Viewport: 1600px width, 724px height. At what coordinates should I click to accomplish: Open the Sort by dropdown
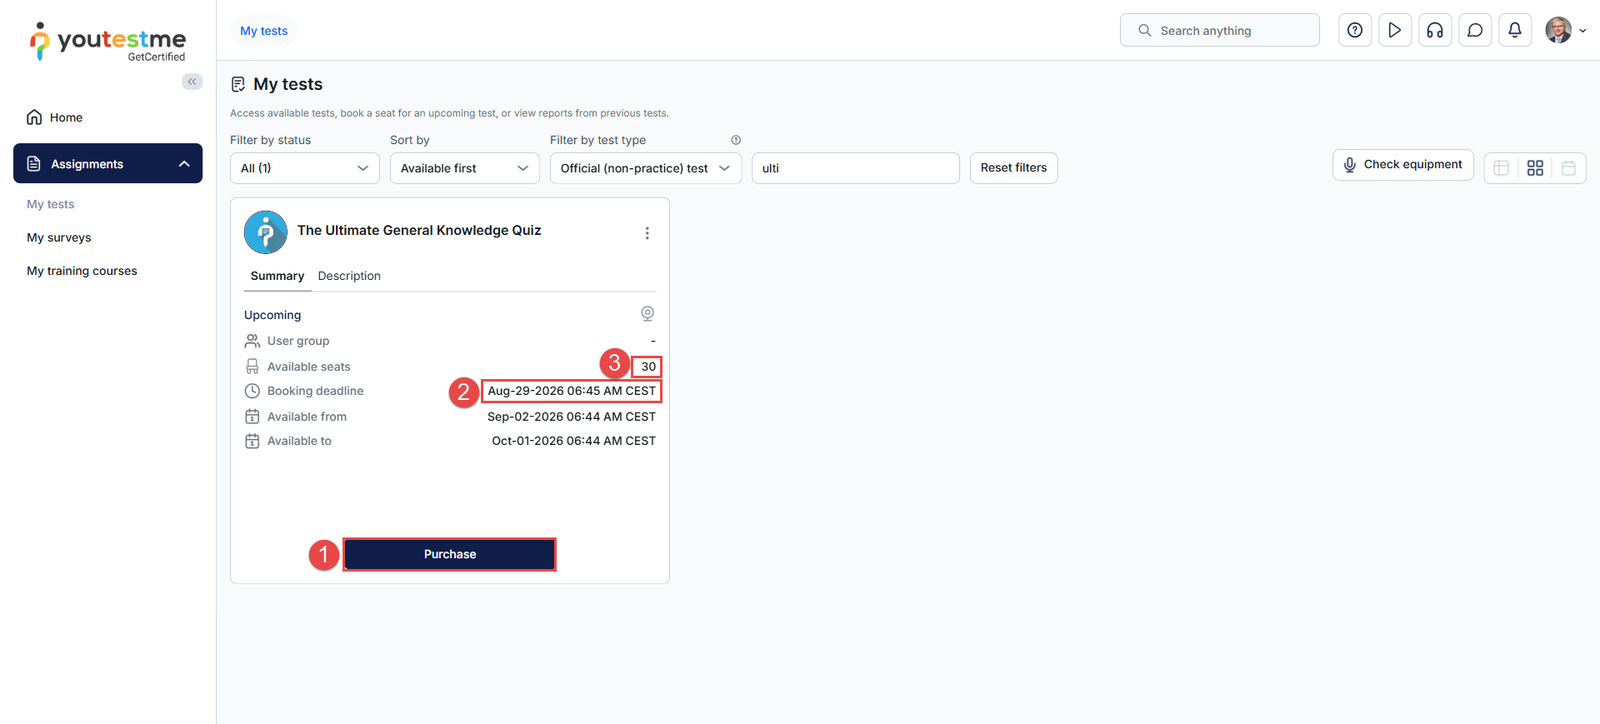pyautogui.click(x=464, y=168)
